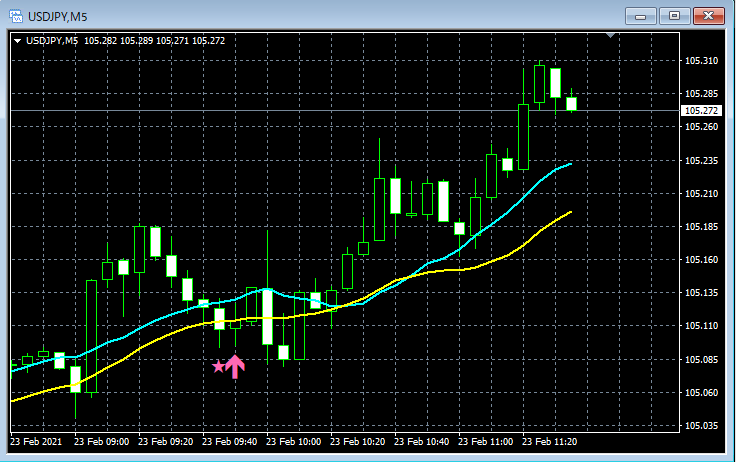Click the price scale label 105.135
The height and width of the screenshot is (462, 736).
[701, 293]
